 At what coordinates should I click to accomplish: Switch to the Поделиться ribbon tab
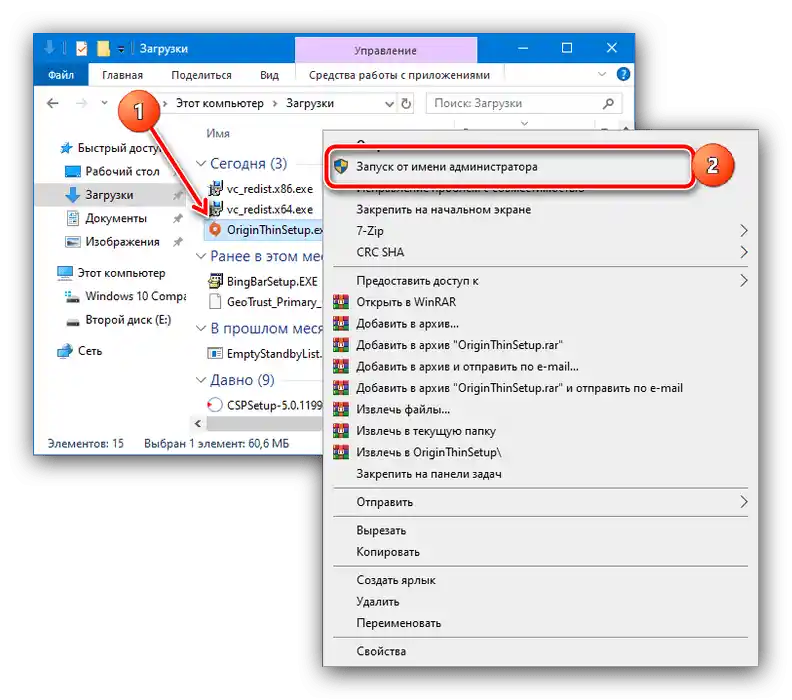point(202,75)
